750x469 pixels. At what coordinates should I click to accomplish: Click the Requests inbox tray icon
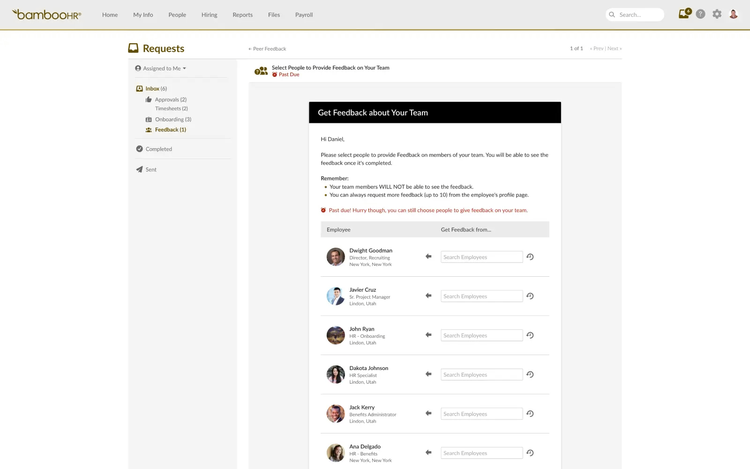(133, 48)
